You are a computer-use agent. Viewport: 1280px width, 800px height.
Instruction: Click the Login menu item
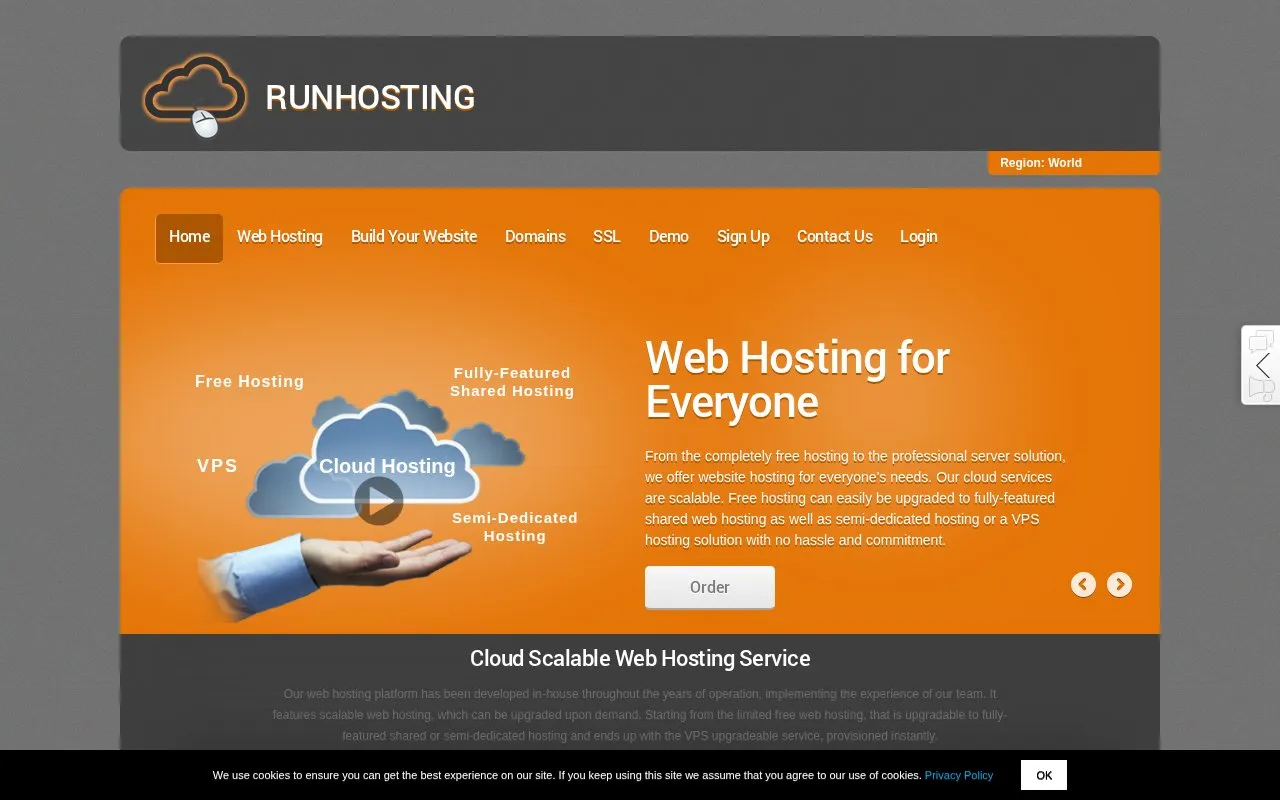click(x=919, y=237)
